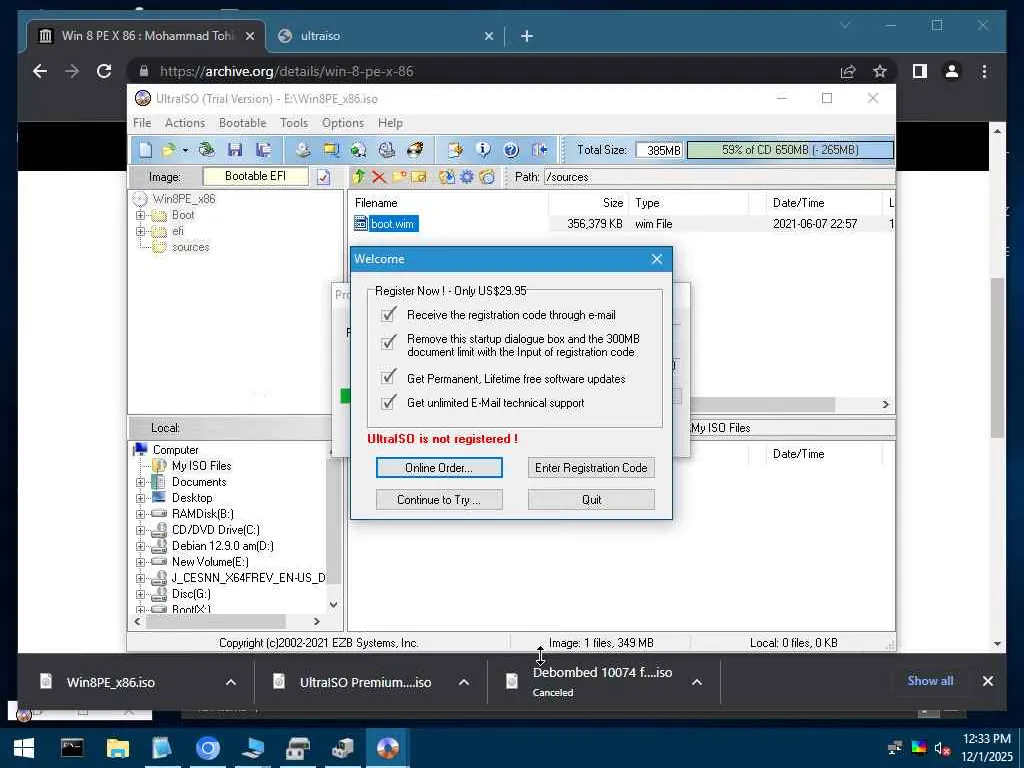
Task: Click the red X Delete icon
Action: point(379,176)
